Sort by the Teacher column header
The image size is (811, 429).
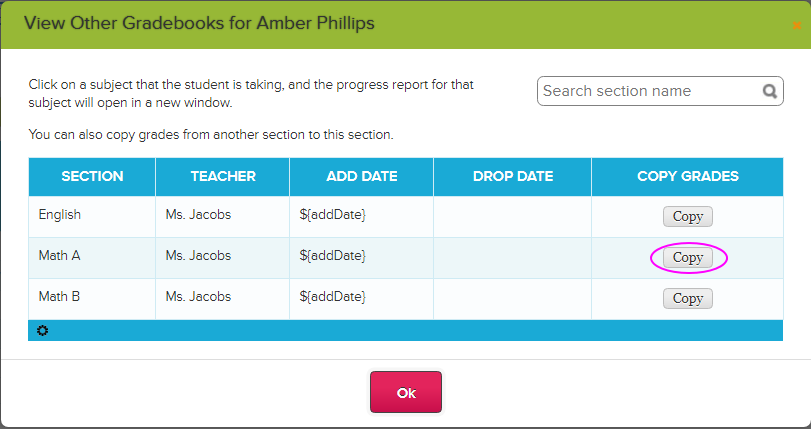pos(223,176)
